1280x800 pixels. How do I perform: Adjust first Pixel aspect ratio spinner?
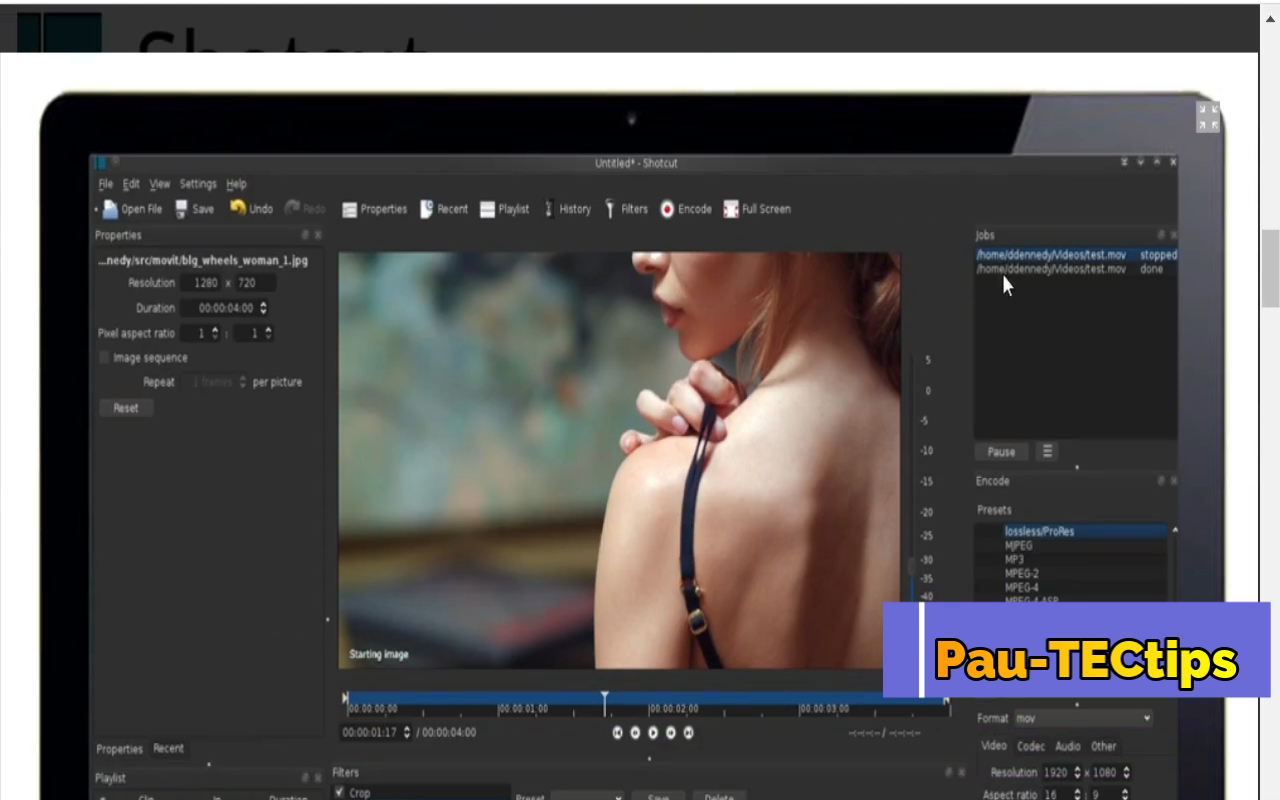(215, 333)
